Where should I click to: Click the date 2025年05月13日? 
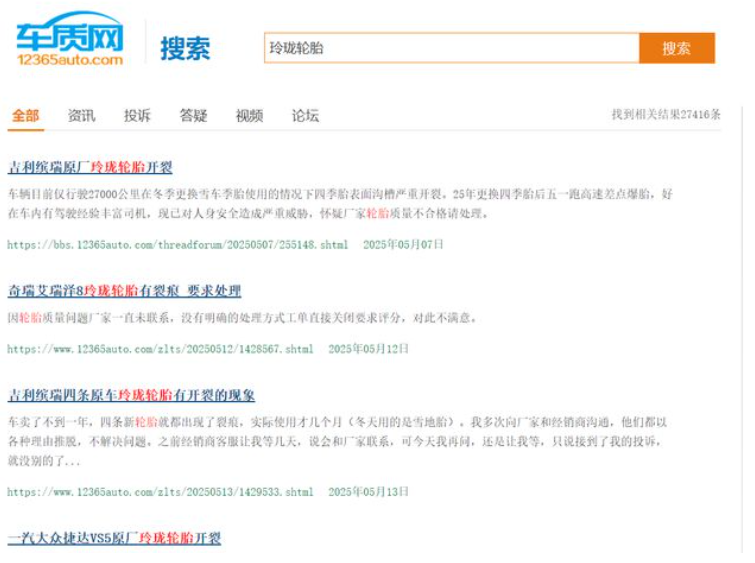(368, 492)
